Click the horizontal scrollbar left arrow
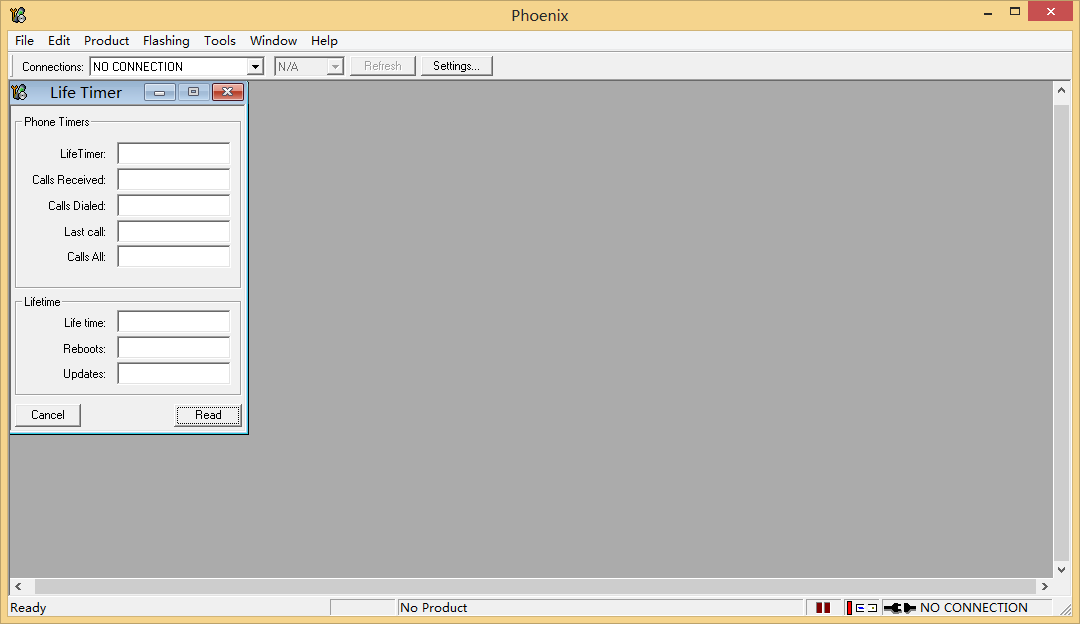 pyautogui.click(x=19, y=586)
